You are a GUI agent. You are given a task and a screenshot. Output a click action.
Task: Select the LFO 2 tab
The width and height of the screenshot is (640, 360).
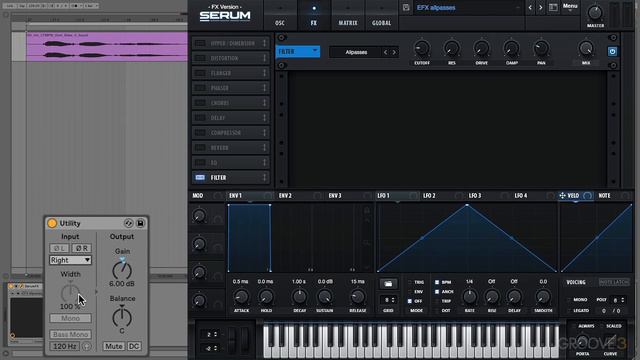click(429, 196)
